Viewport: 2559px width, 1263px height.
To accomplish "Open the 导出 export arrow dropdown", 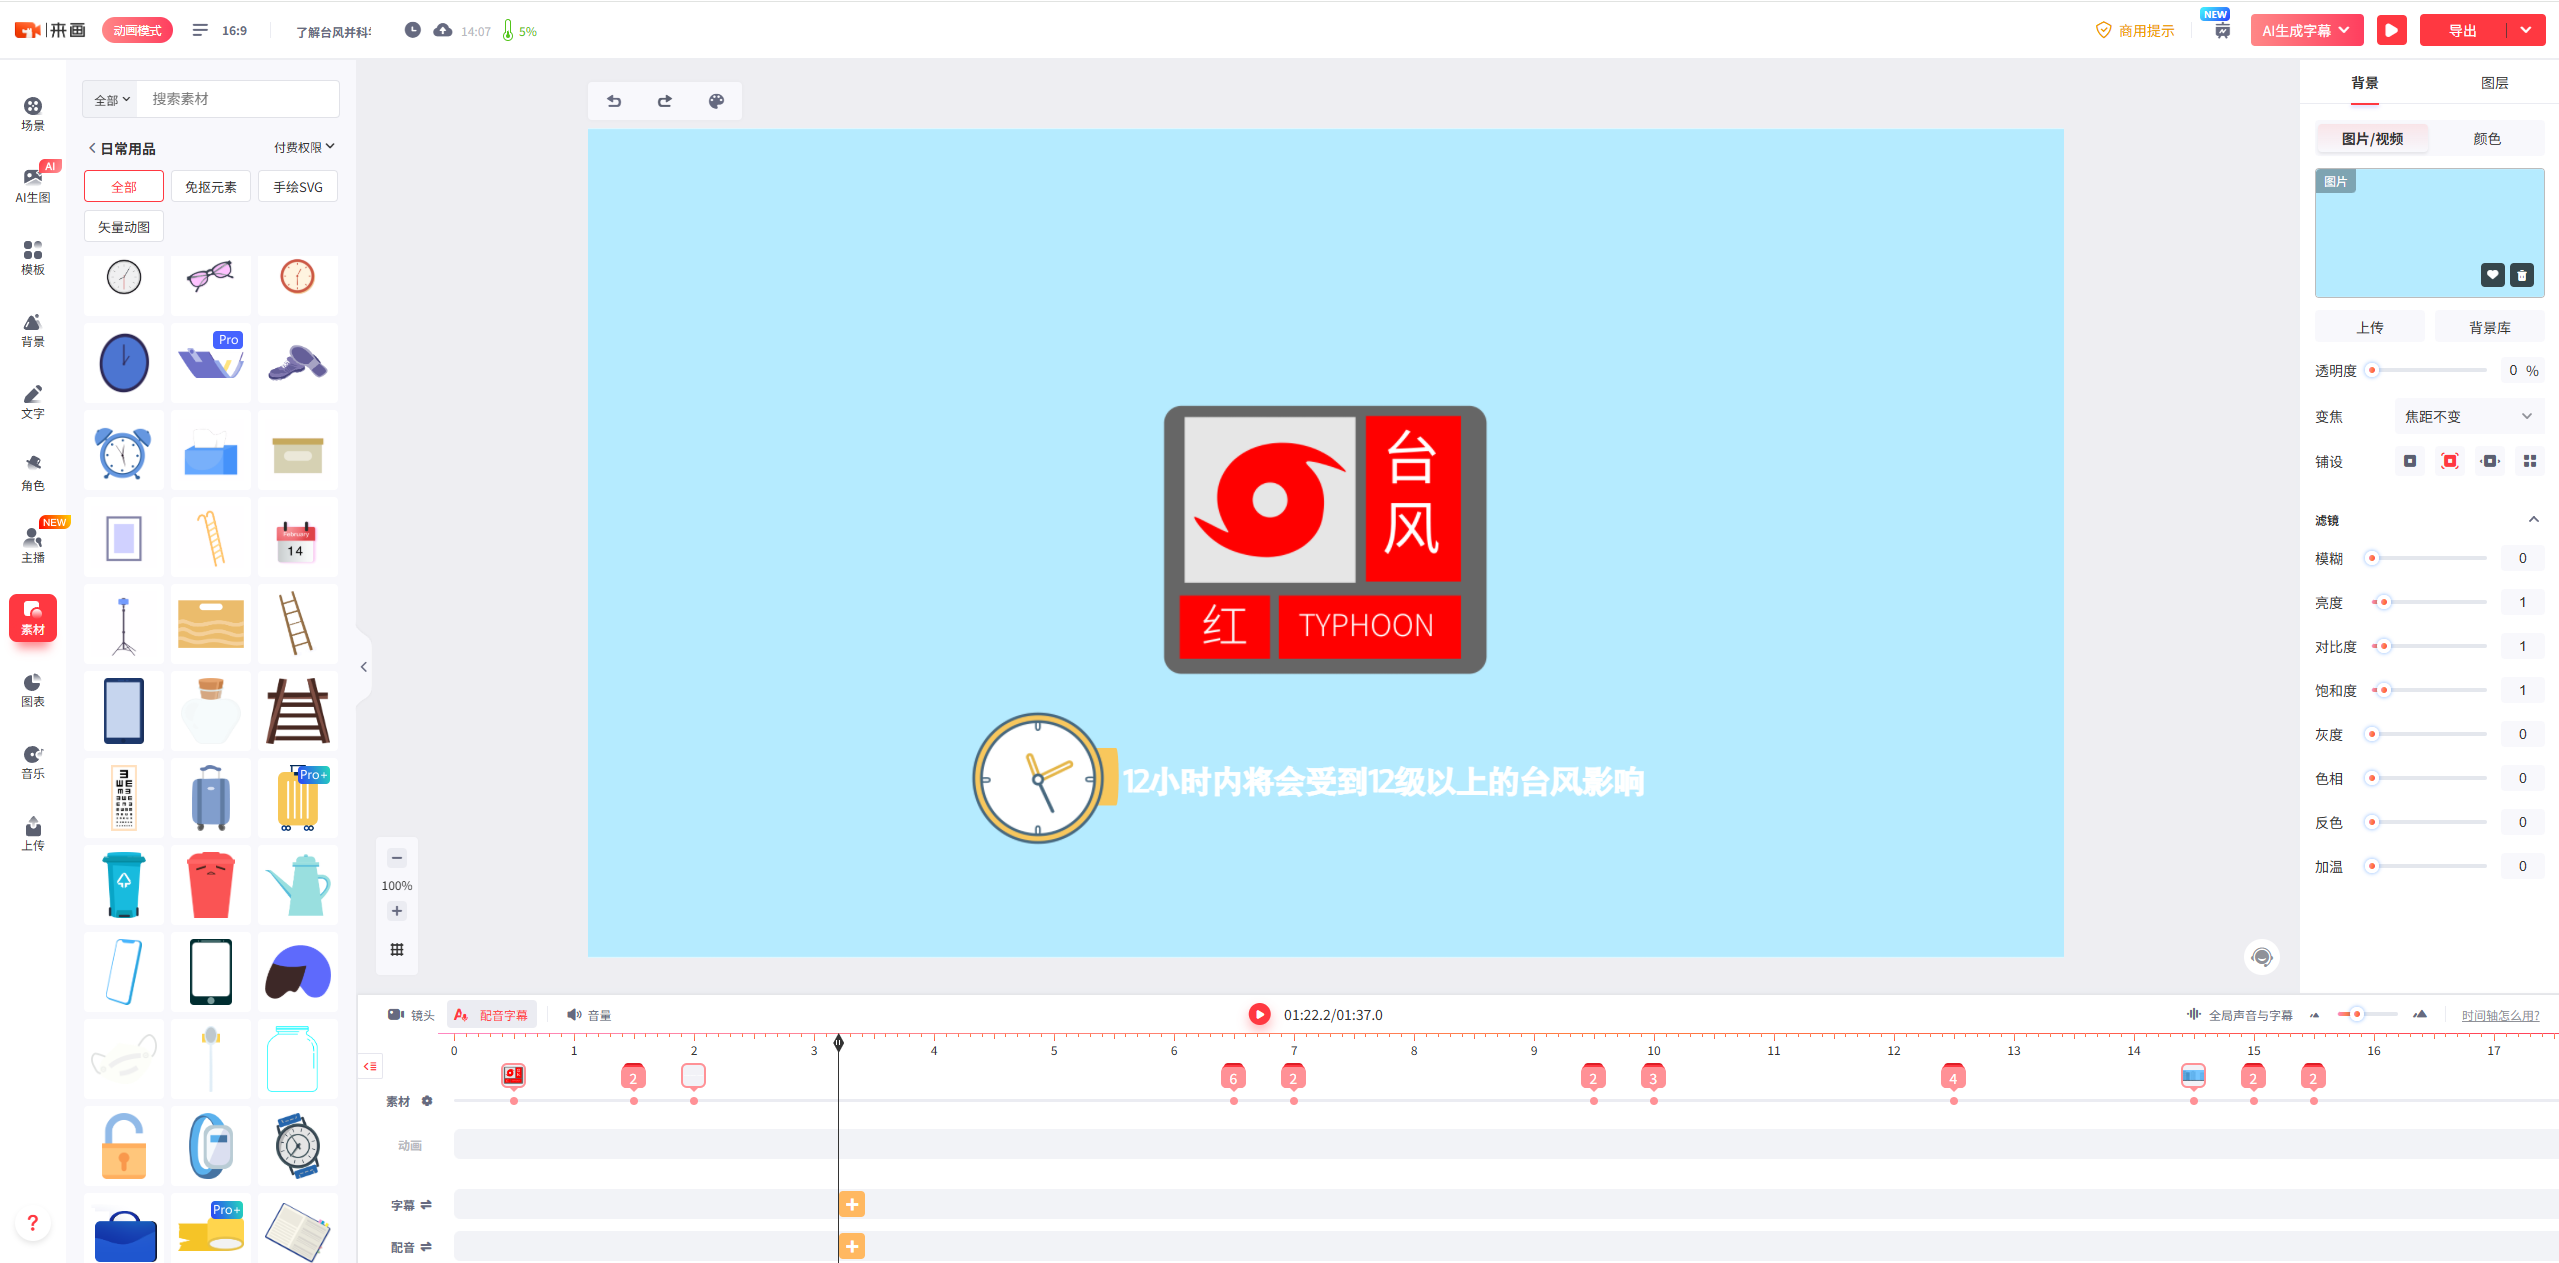I will 2526,30.
